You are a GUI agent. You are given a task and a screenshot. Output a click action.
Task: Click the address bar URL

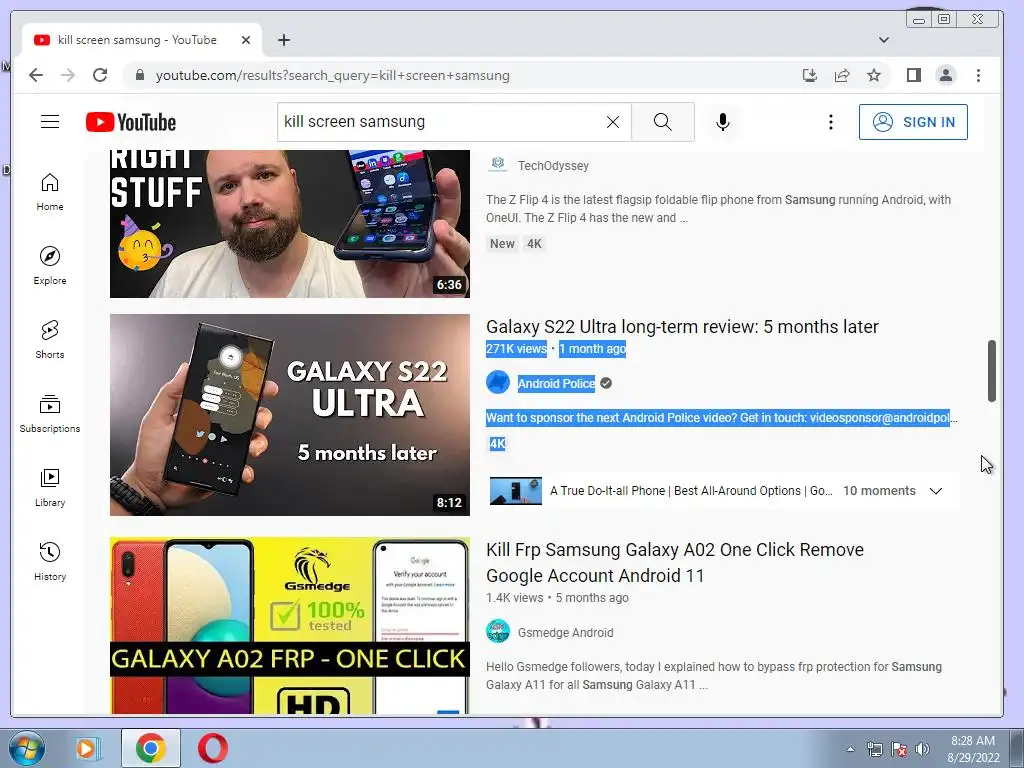click(332, 75)
